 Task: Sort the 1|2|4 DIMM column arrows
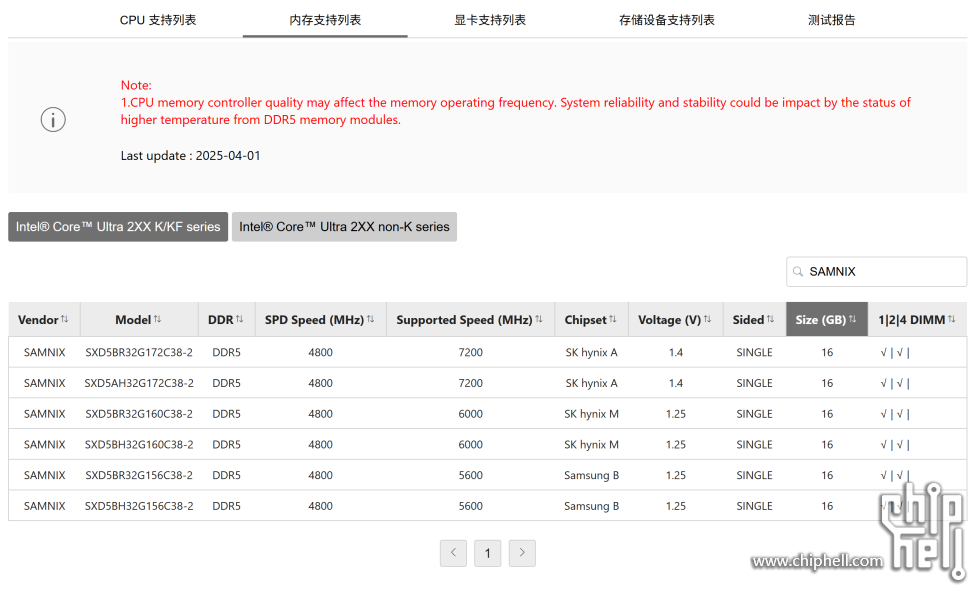click(x=952, y=319)
